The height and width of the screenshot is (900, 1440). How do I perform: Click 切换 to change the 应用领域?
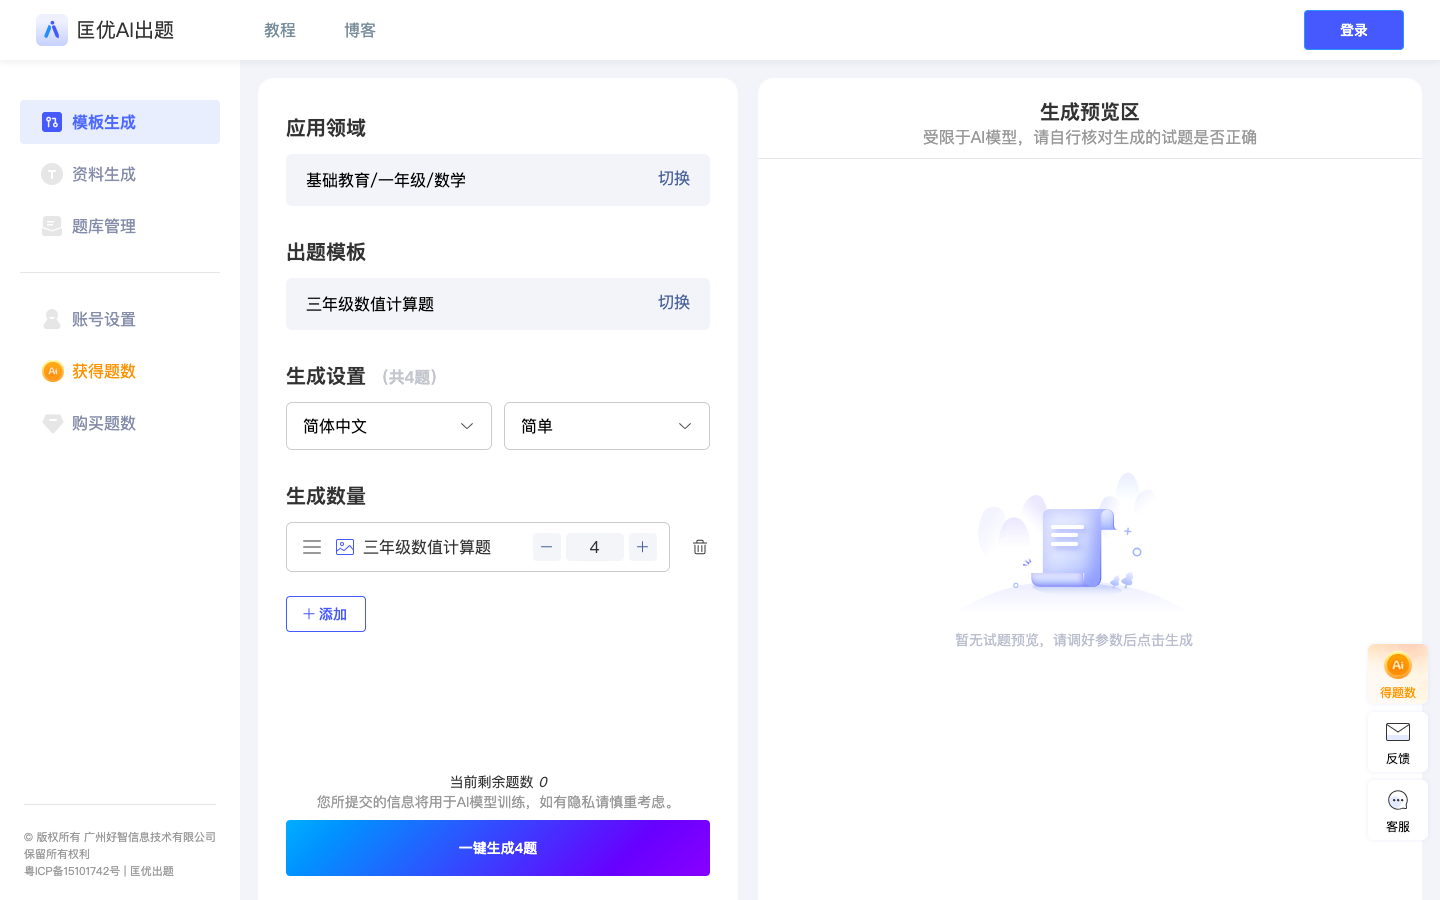(x=674, y=179)
